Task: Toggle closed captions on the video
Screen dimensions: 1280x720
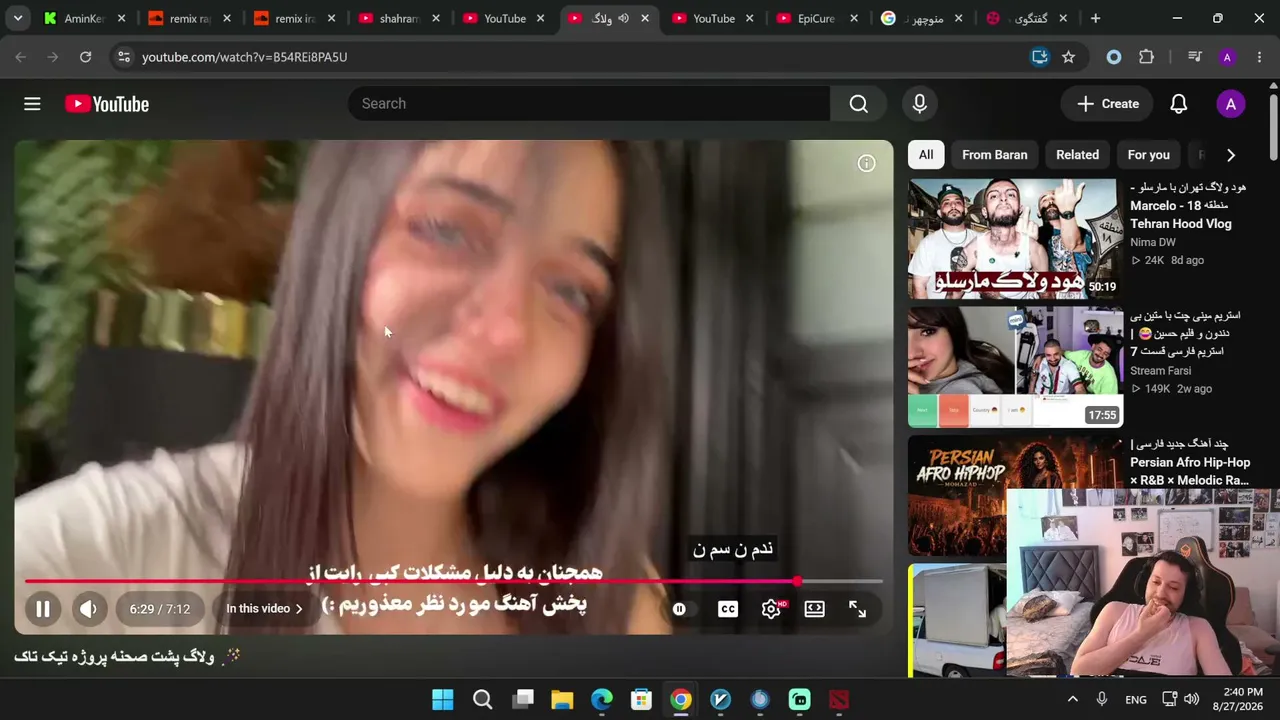Action: tap(728, 609)
